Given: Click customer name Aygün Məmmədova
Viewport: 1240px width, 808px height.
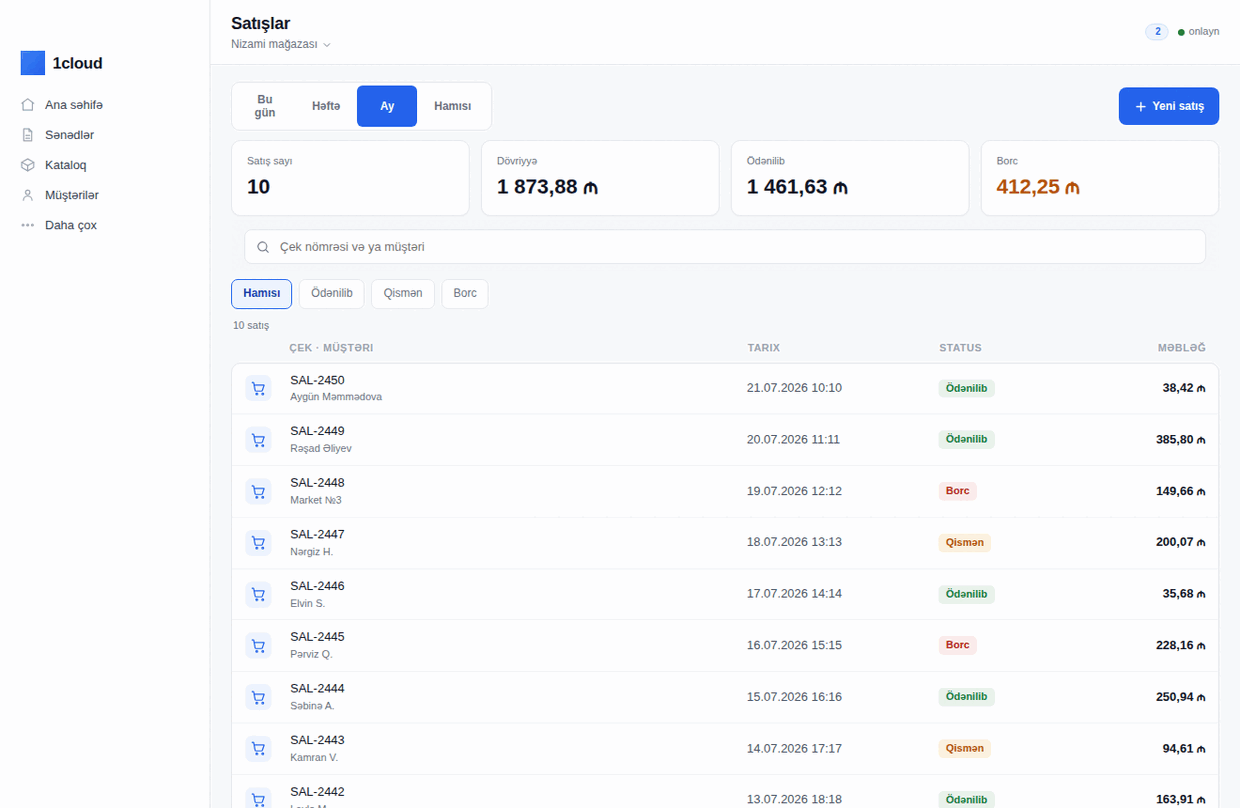Looking at the screenshot, I should pyautogui.click(x=336, y=397).
